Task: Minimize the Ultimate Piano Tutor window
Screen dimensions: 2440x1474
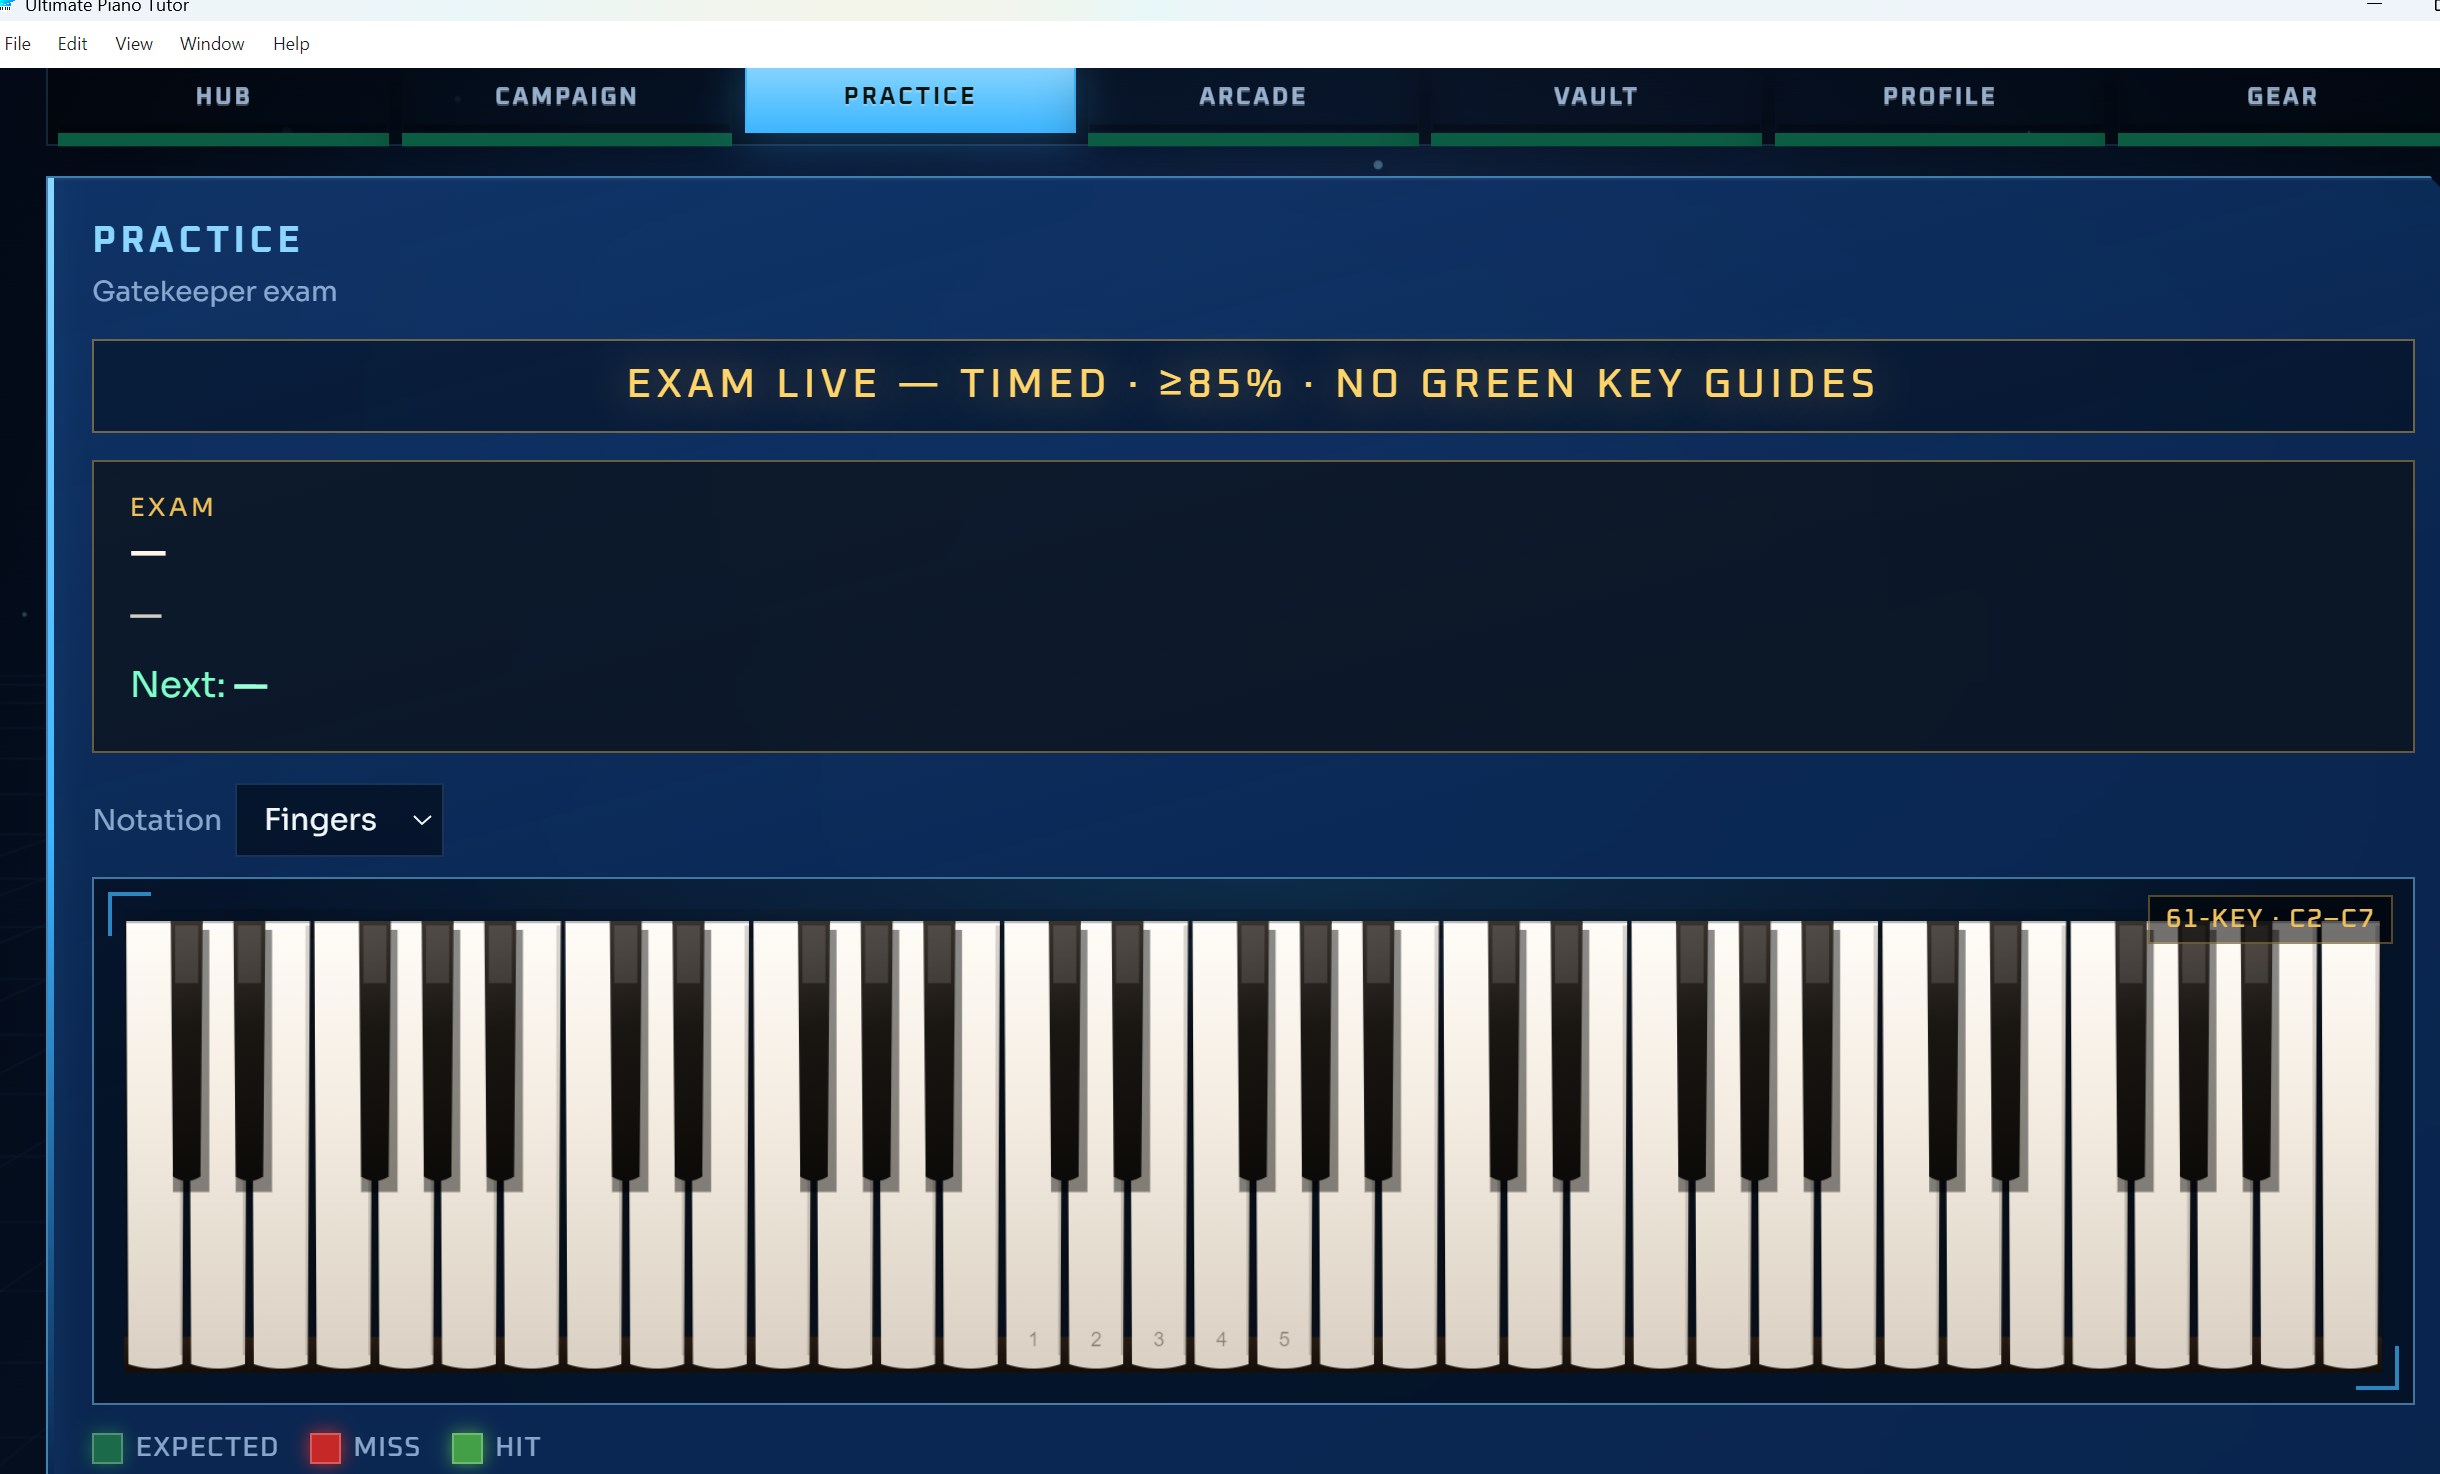Action: pos(2374,6)
